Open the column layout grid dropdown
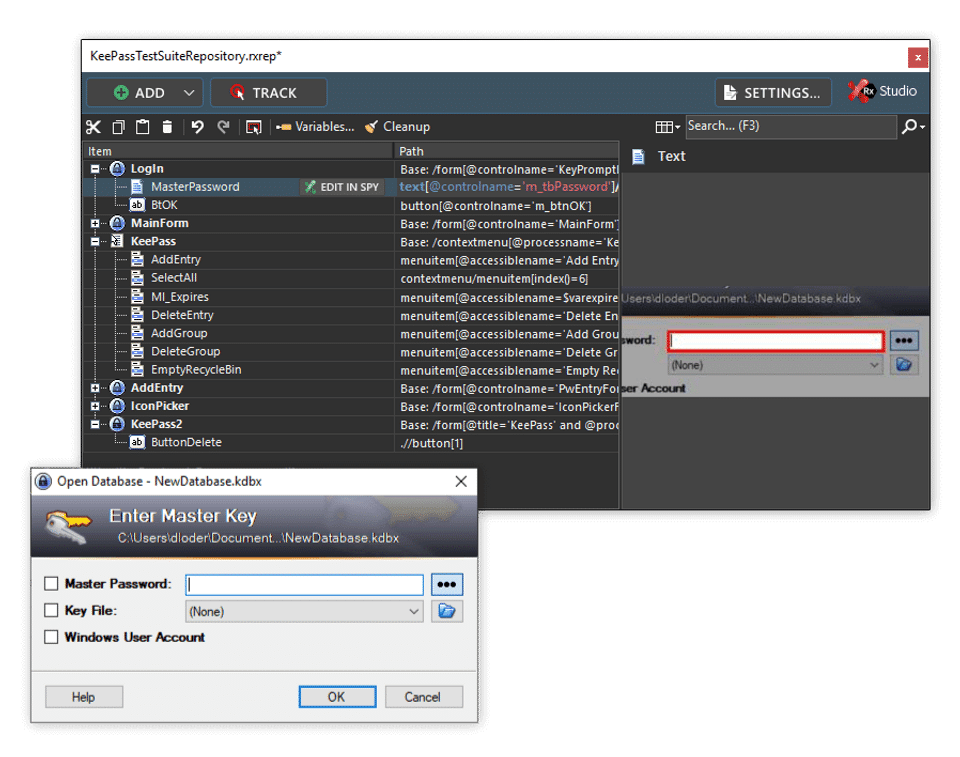This screenshot has width=960, height=757. pyautogui.click(x=667, y=127)
